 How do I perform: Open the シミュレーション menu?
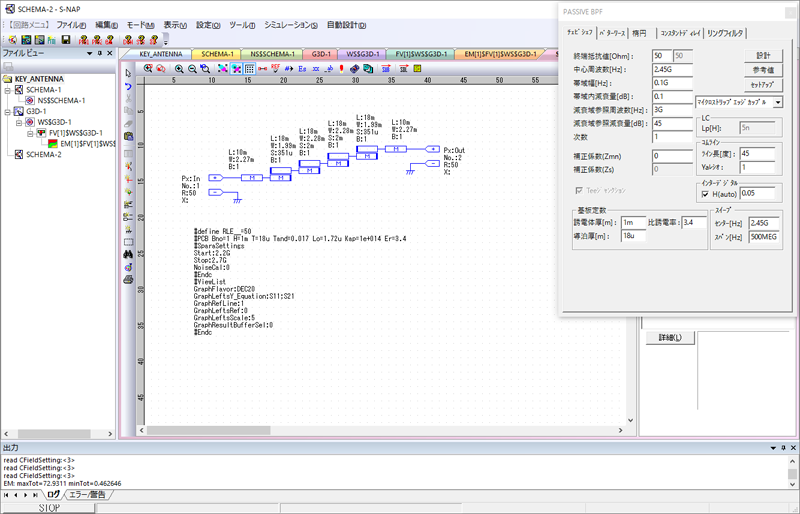pyautogui.click(x=291, y=24)
